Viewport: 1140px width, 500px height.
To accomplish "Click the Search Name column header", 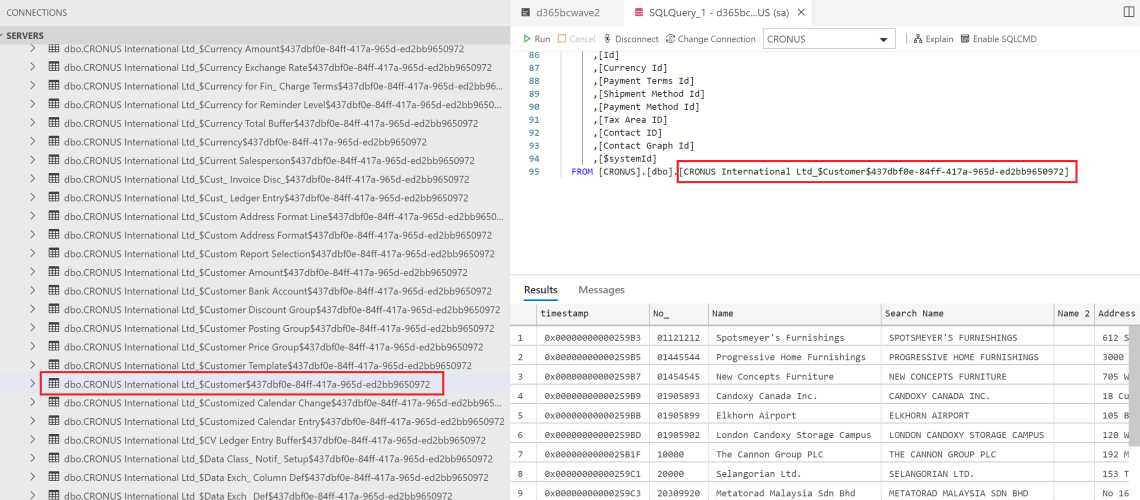I will click(x=967, y=313).
